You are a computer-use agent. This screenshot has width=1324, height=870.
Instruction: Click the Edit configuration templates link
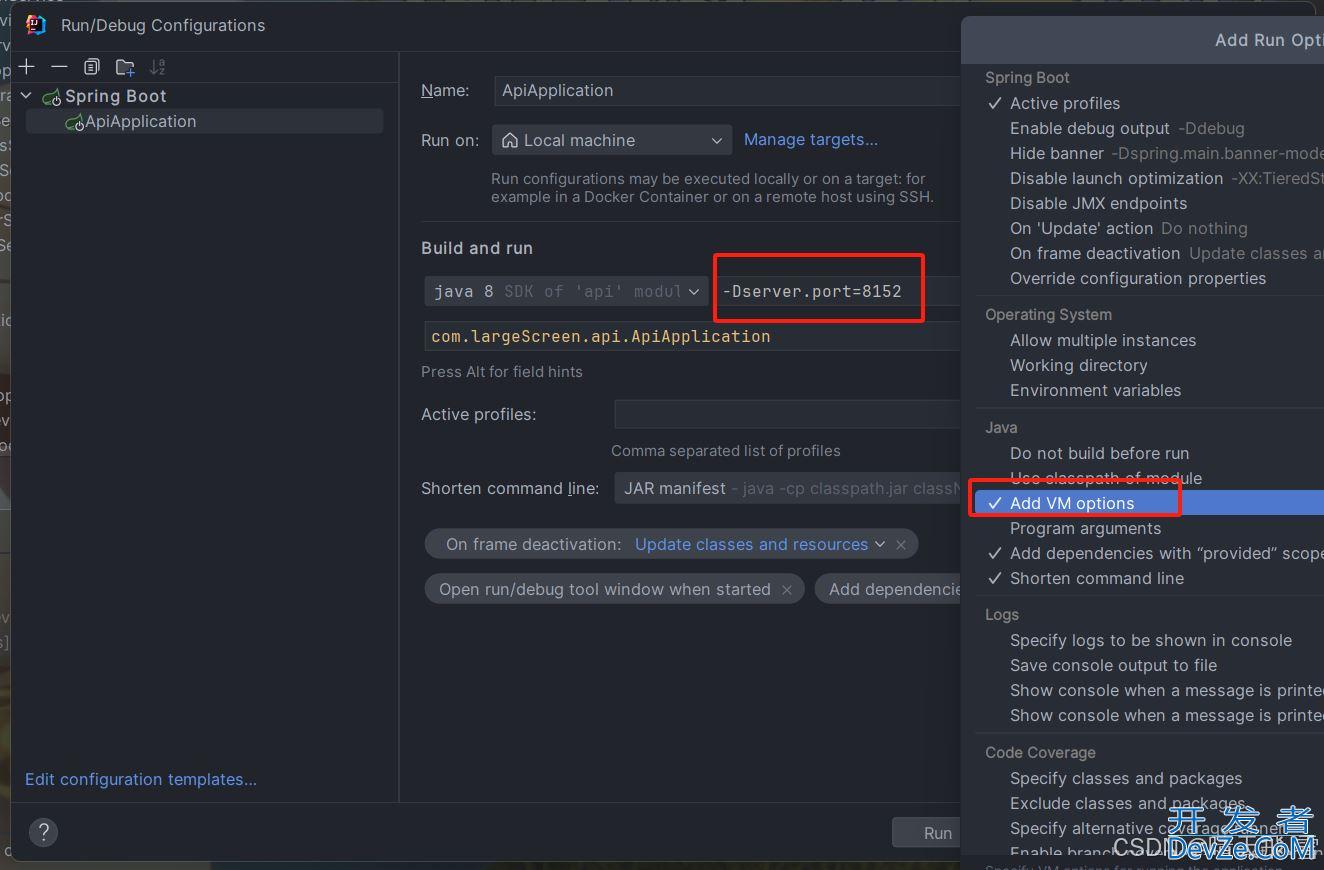click(141, 779)
